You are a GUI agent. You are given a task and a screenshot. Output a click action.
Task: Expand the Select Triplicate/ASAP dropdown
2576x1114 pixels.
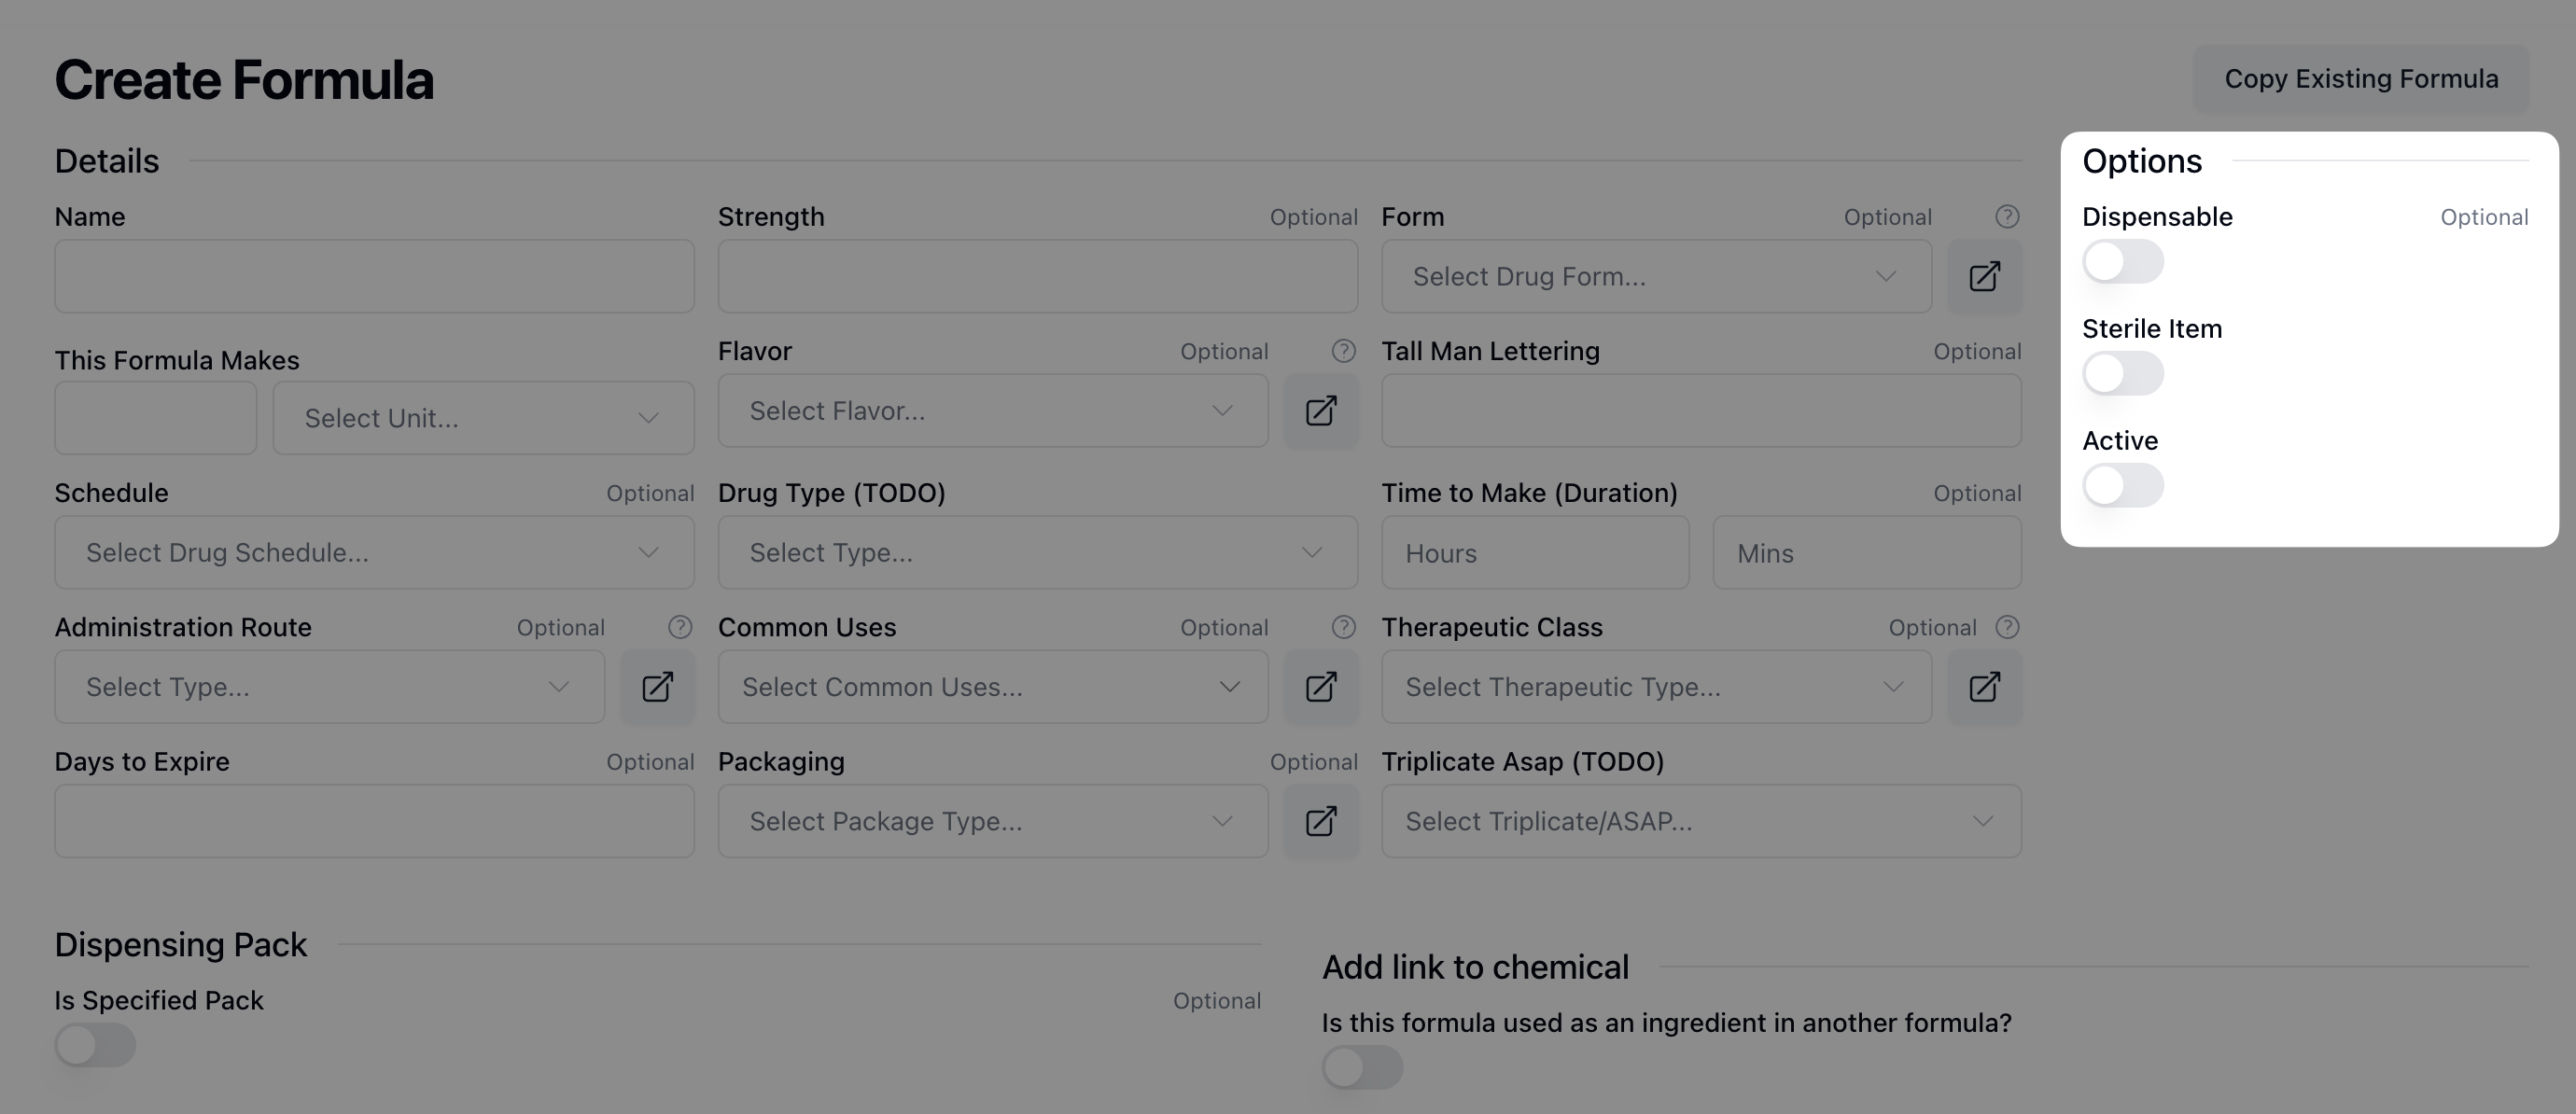tap(1700, 821)
